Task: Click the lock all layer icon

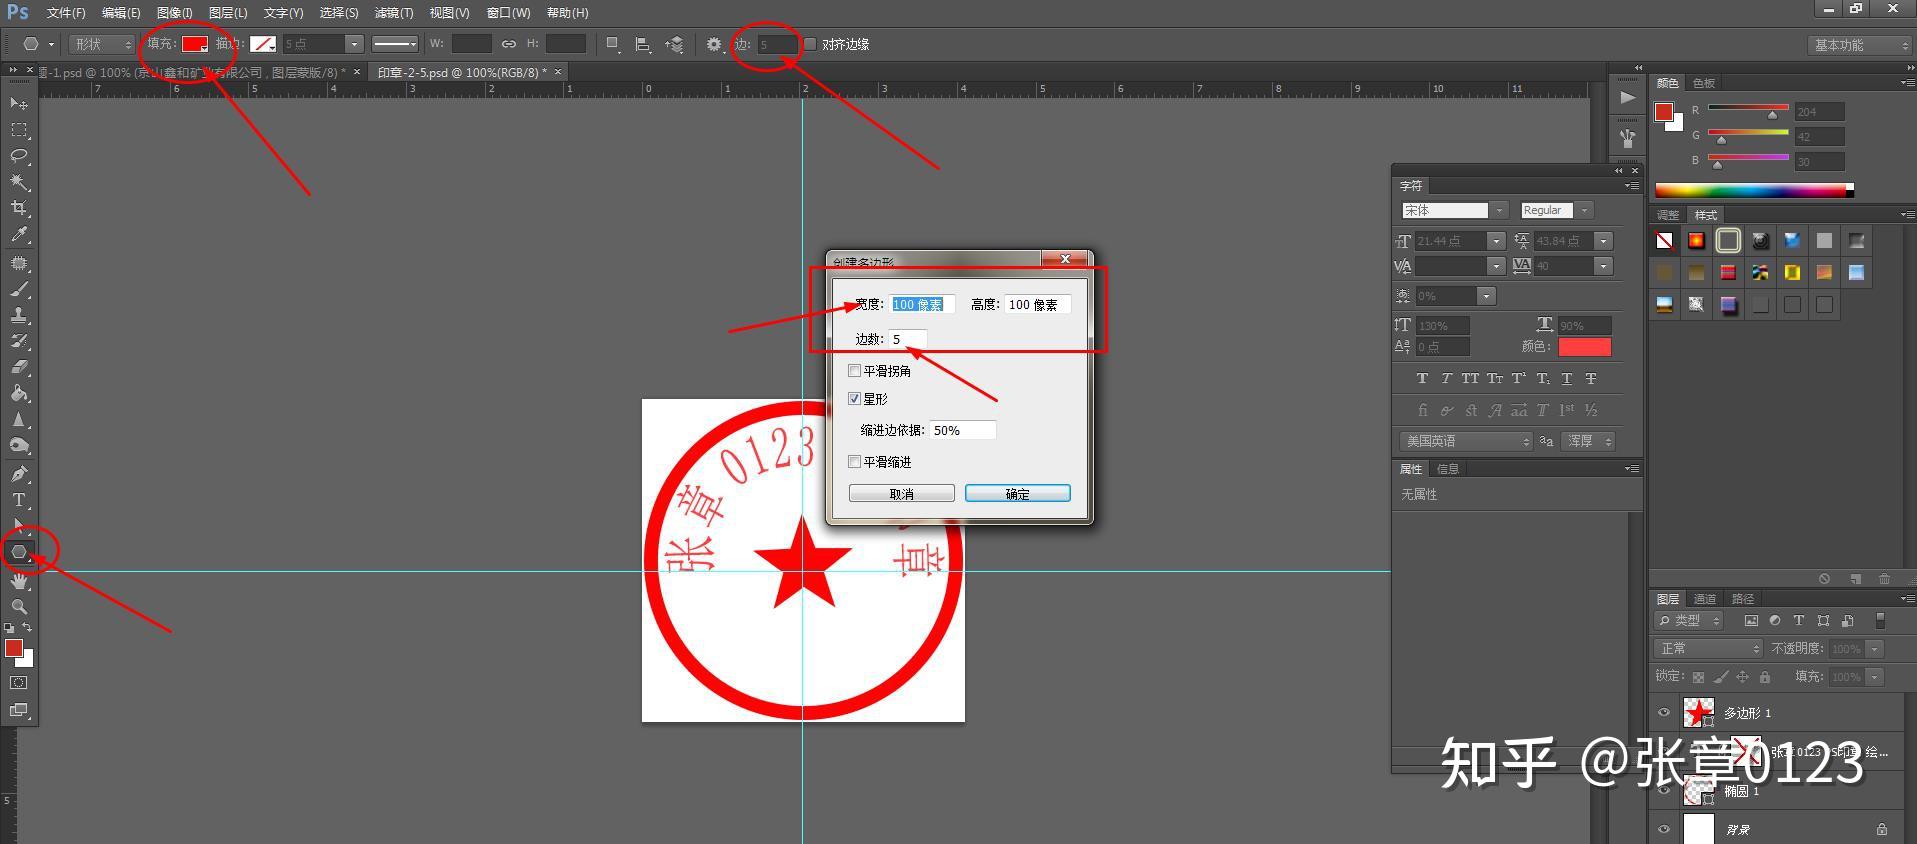Action: click(x=1765, y=677)
